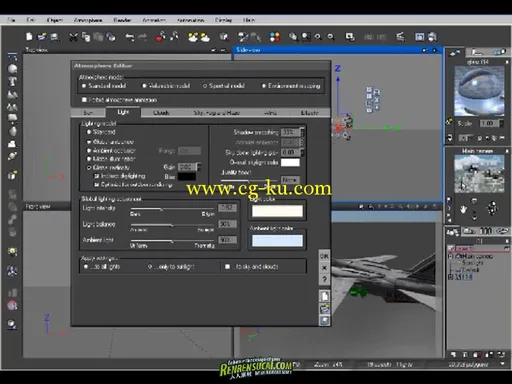512x384 pixels.
Task: Click the Cut scissors toolbar icon
Action: (x=73, y=37)
